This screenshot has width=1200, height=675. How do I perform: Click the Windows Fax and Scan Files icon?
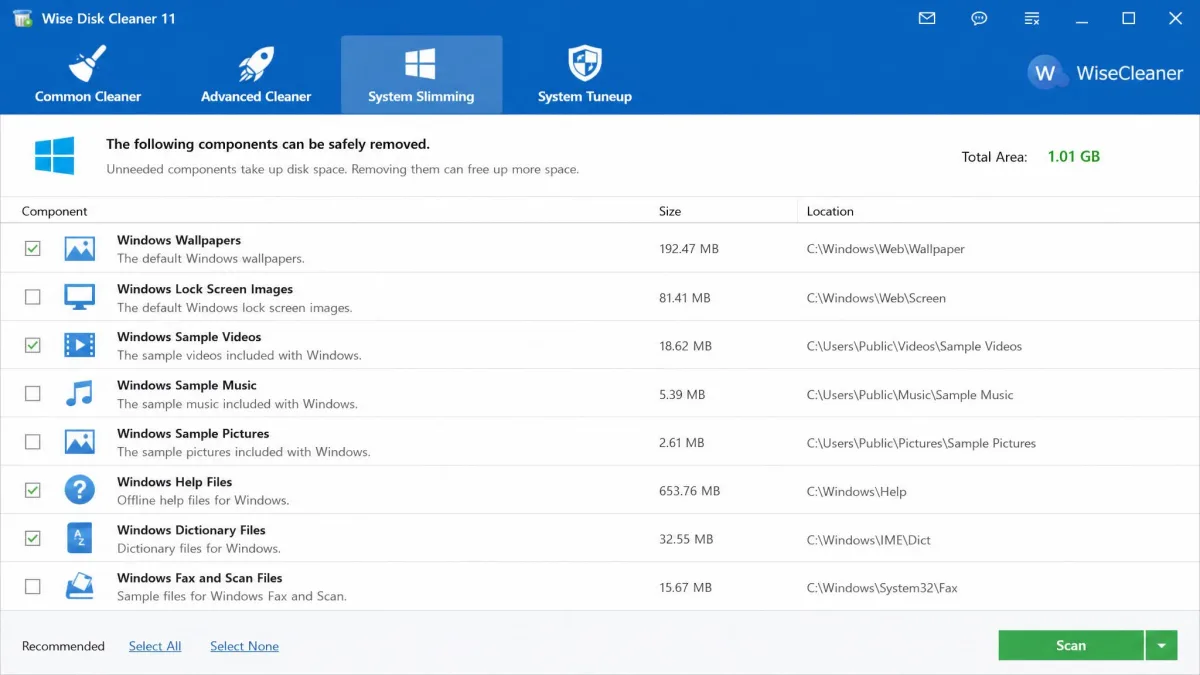tap(79, 586)
